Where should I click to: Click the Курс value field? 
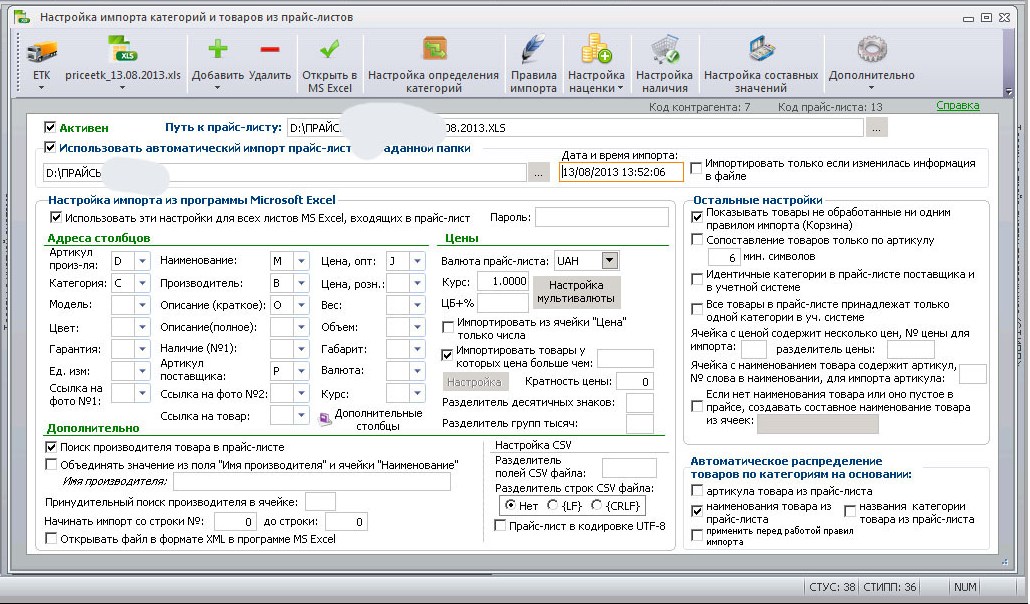click(x=503, y=281)
